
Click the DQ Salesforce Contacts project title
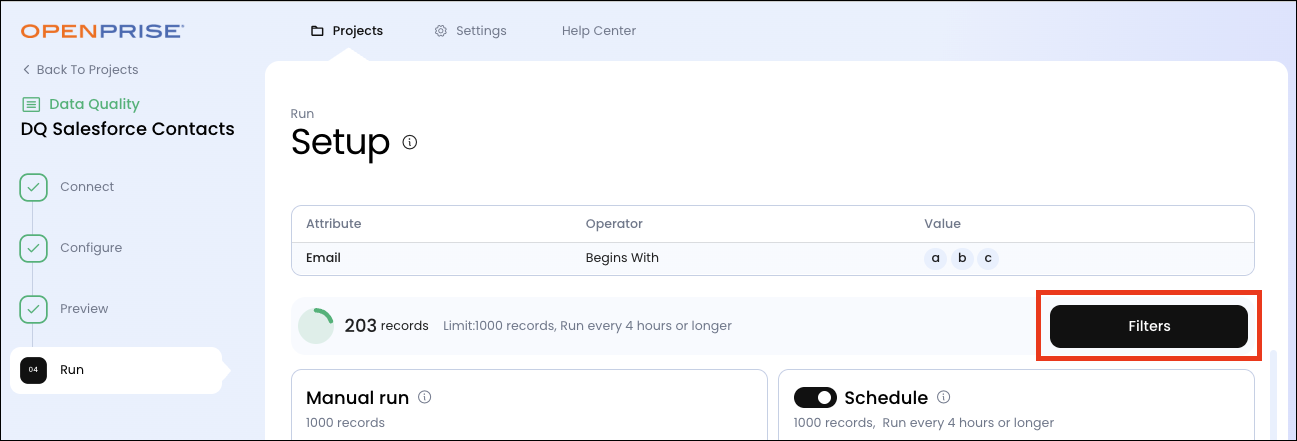[x=128, y=129]
